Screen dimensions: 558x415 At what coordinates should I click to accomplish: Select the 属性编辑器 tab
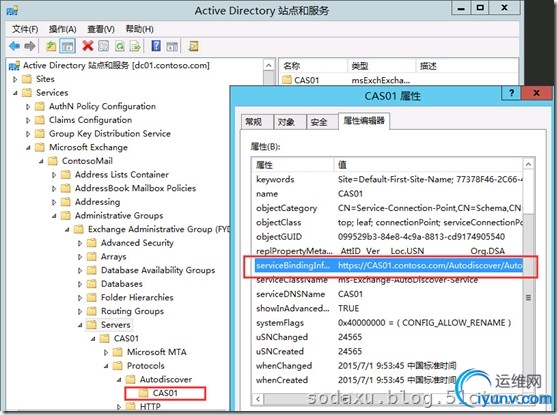pyautogui.click(x=364, y=121)
